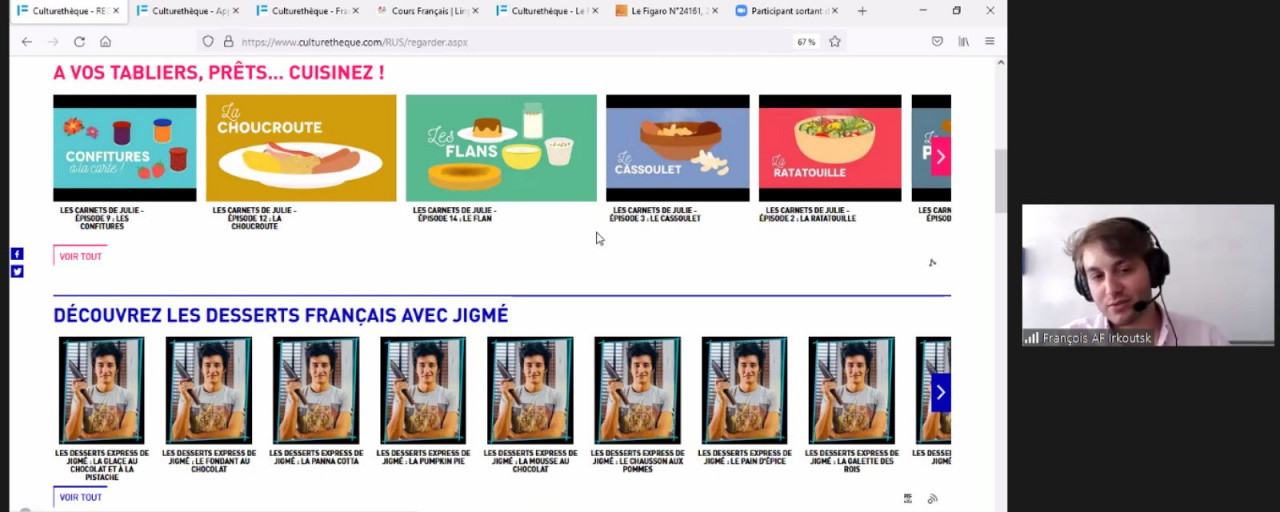Share on Twitter via sidebar icon
Image resolution: width=1280 pixels, height=512 pixels.
click(x=17, y=271)
